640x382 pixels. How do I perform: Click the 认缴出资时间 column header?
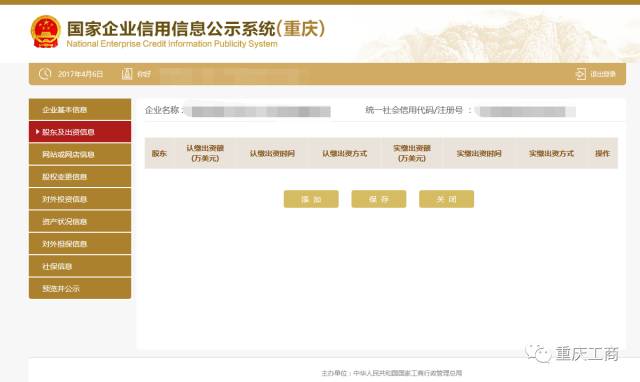tap(272, 153)
